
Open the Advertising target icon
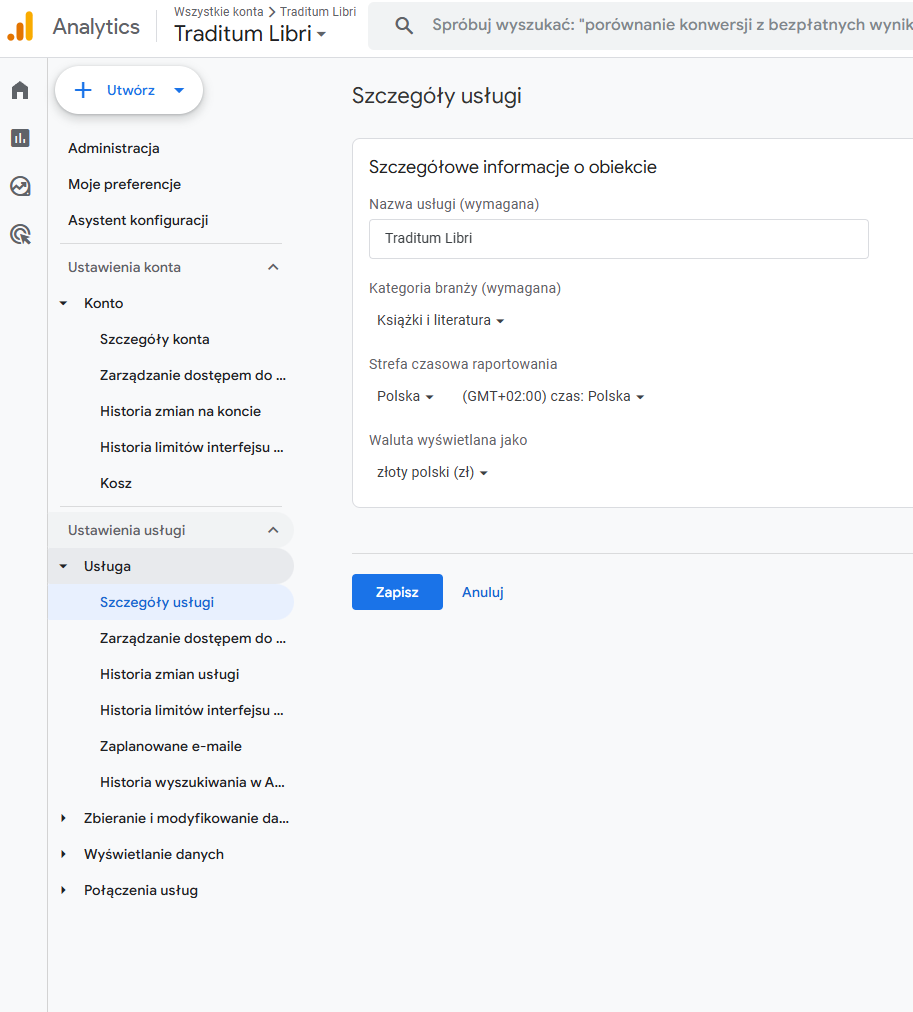coord(20,234)
